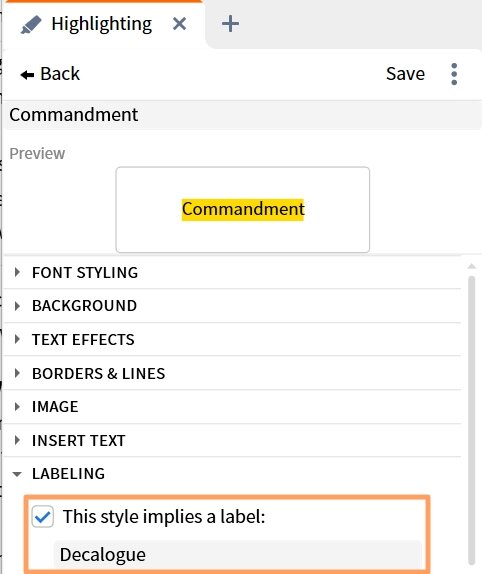Edit the Commandment style name field
482x574 pixels.
(242, 115)
